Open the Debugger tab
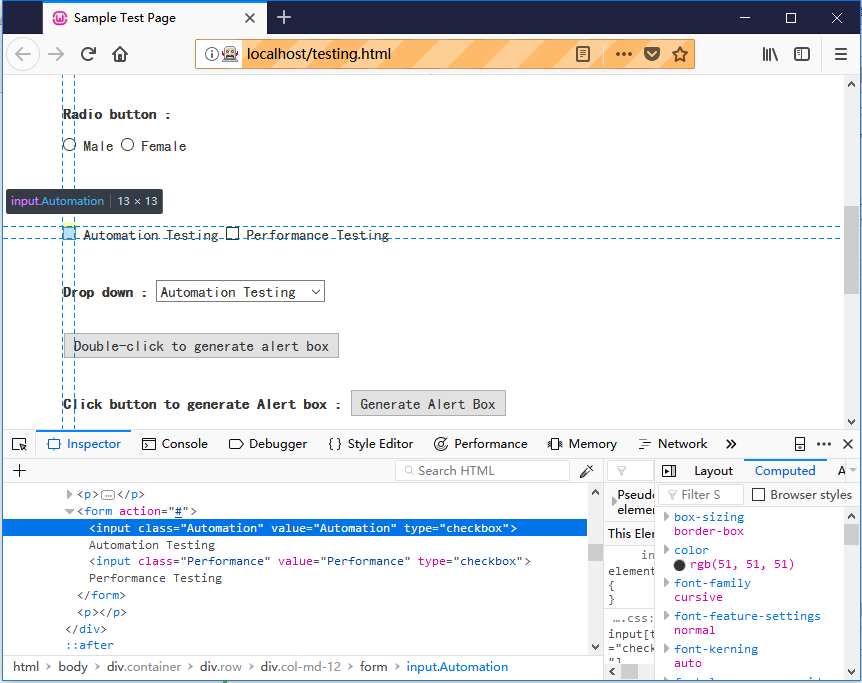This screenshot has width=862, height=683. point(268,444)
